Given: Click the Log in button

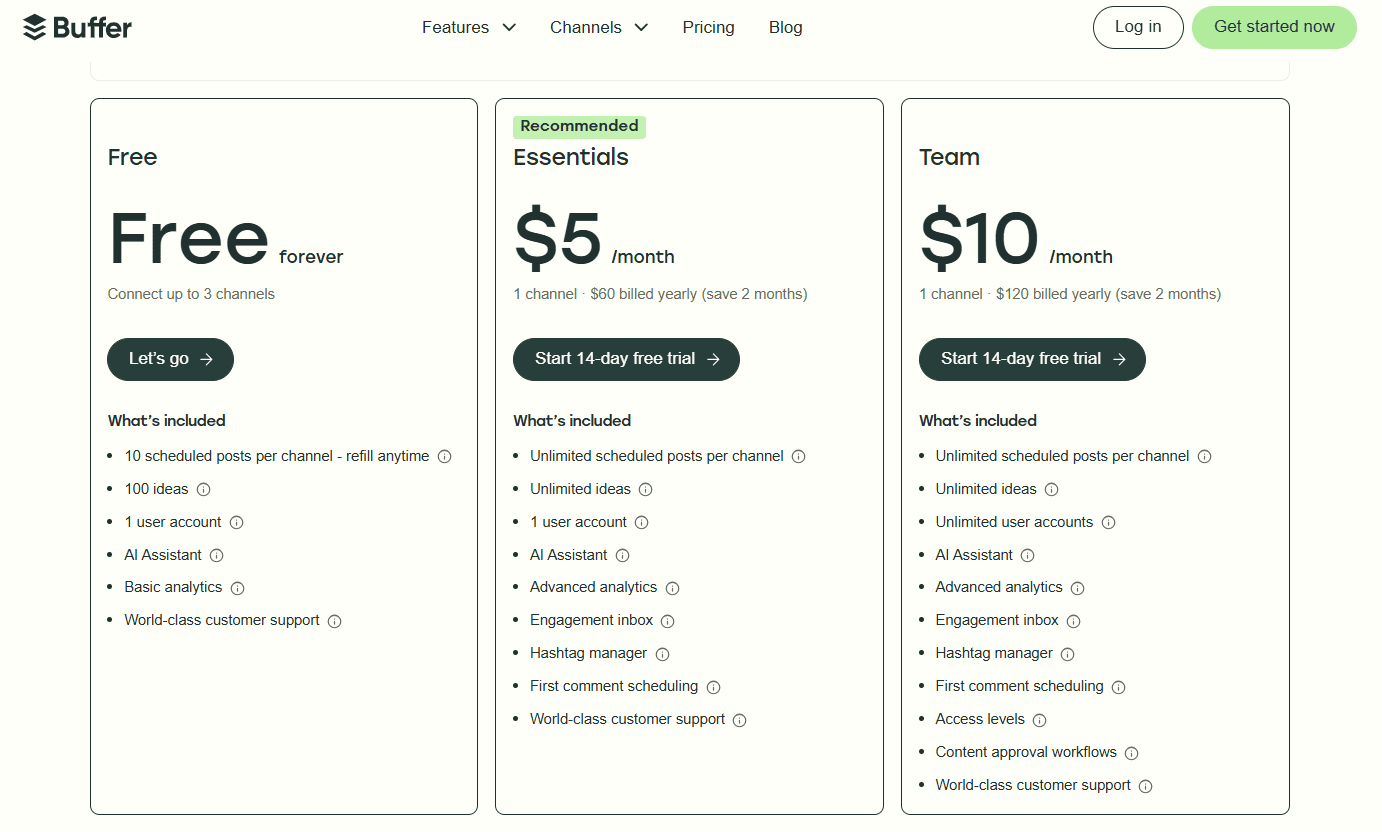Looking at the screenshot, I should [x=1137, y=27].
